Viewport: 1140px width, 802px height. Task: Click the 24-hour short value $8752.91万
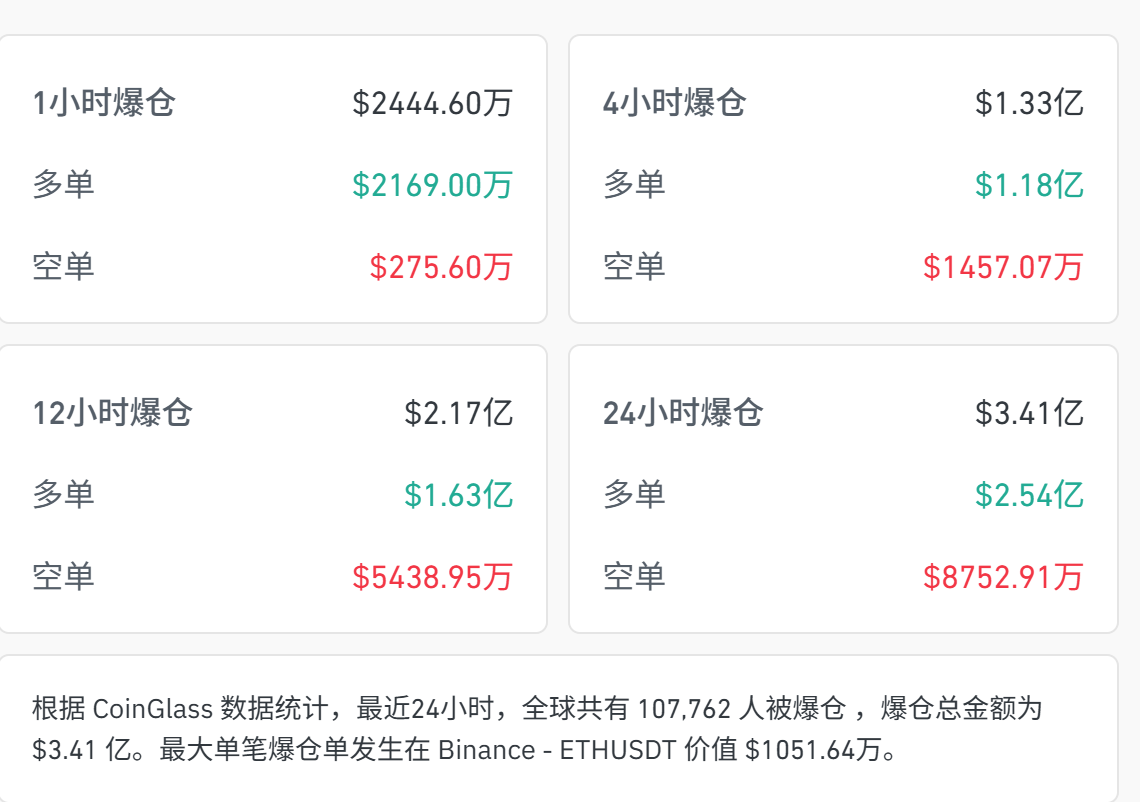pos(1003,577)
